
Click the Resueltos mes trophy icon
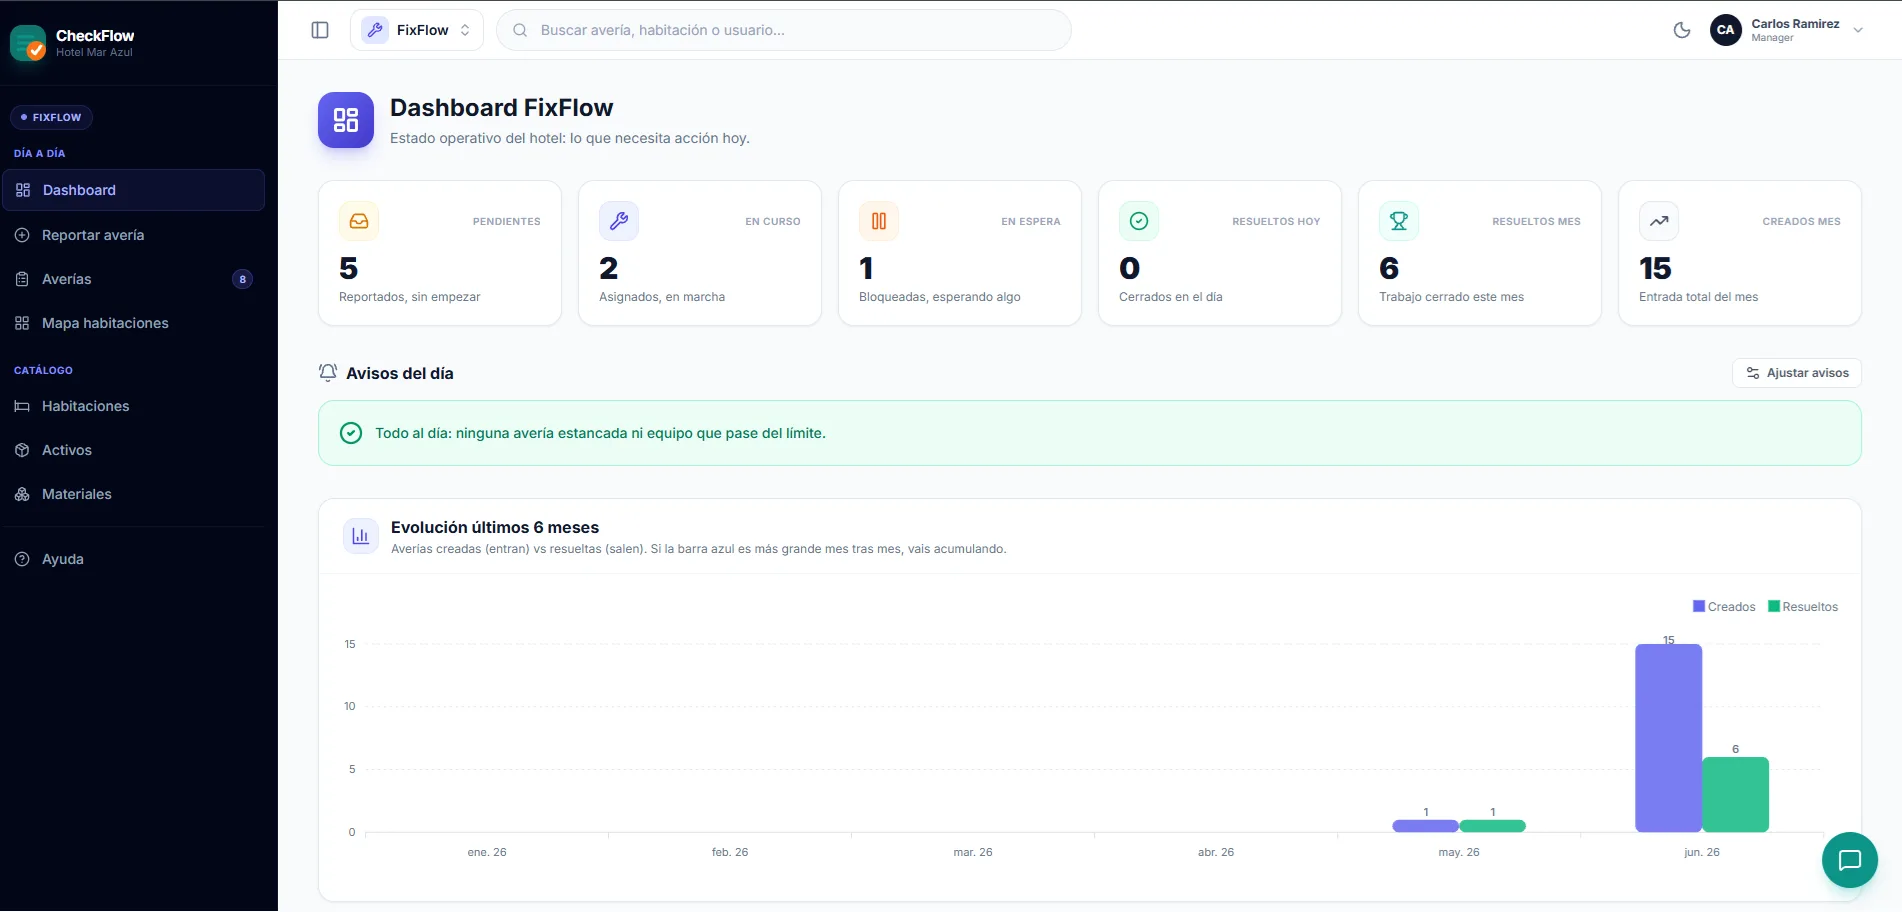tap(1399, 221)
